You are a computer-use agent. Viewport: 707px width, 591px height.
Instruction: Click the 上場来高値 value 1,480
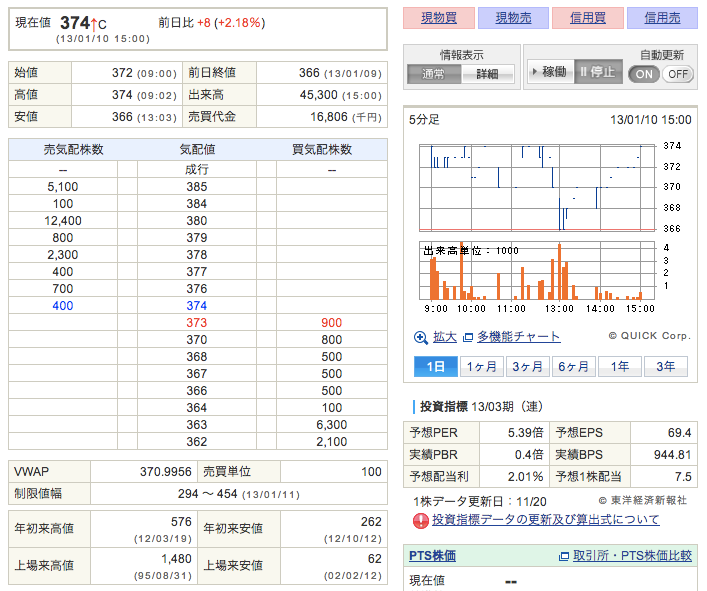(x=176, y=559)
